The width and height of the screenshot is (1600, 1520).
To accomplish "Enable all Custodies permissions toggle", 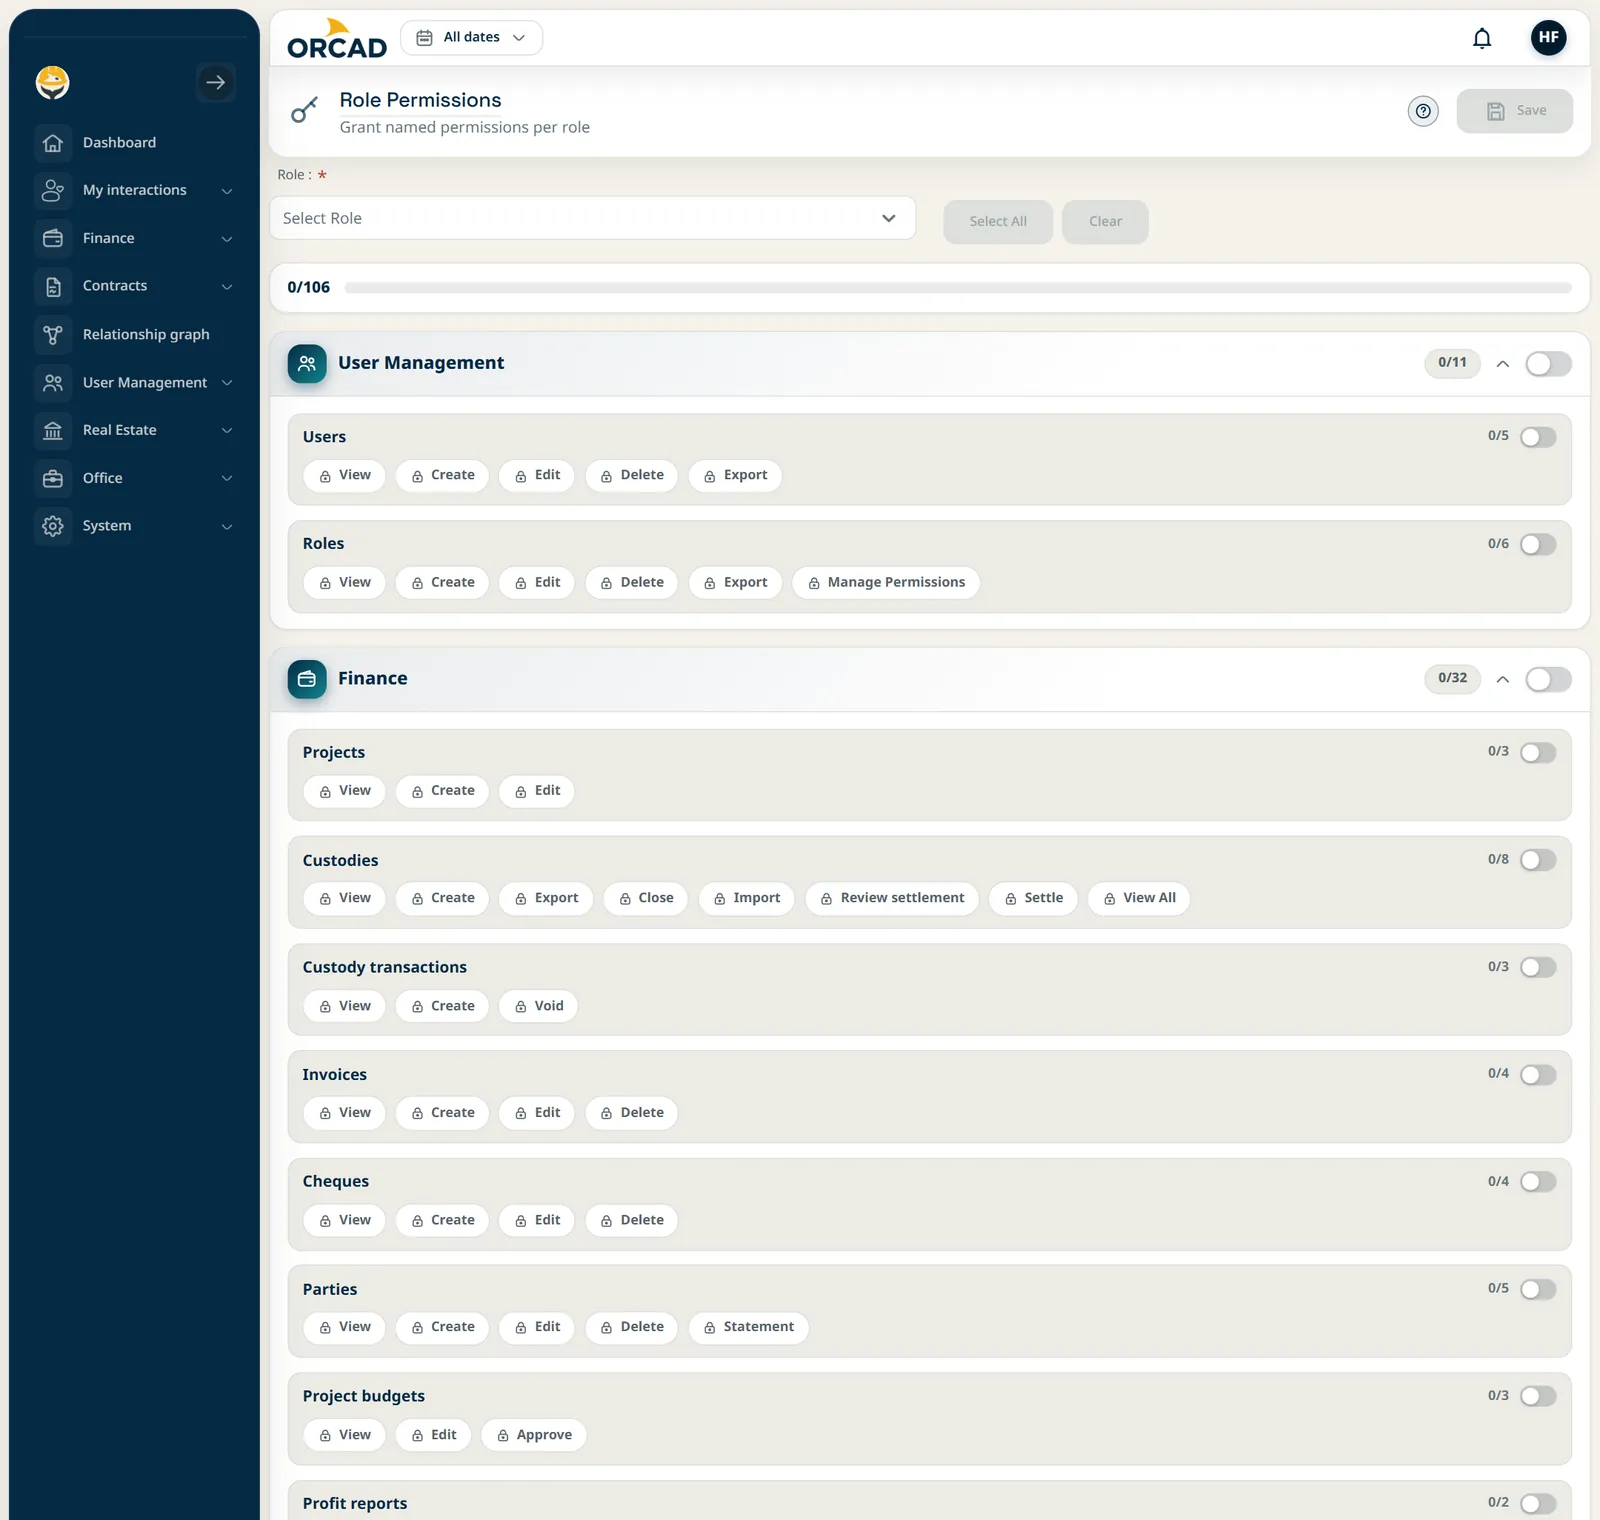I will (1538, 860).
